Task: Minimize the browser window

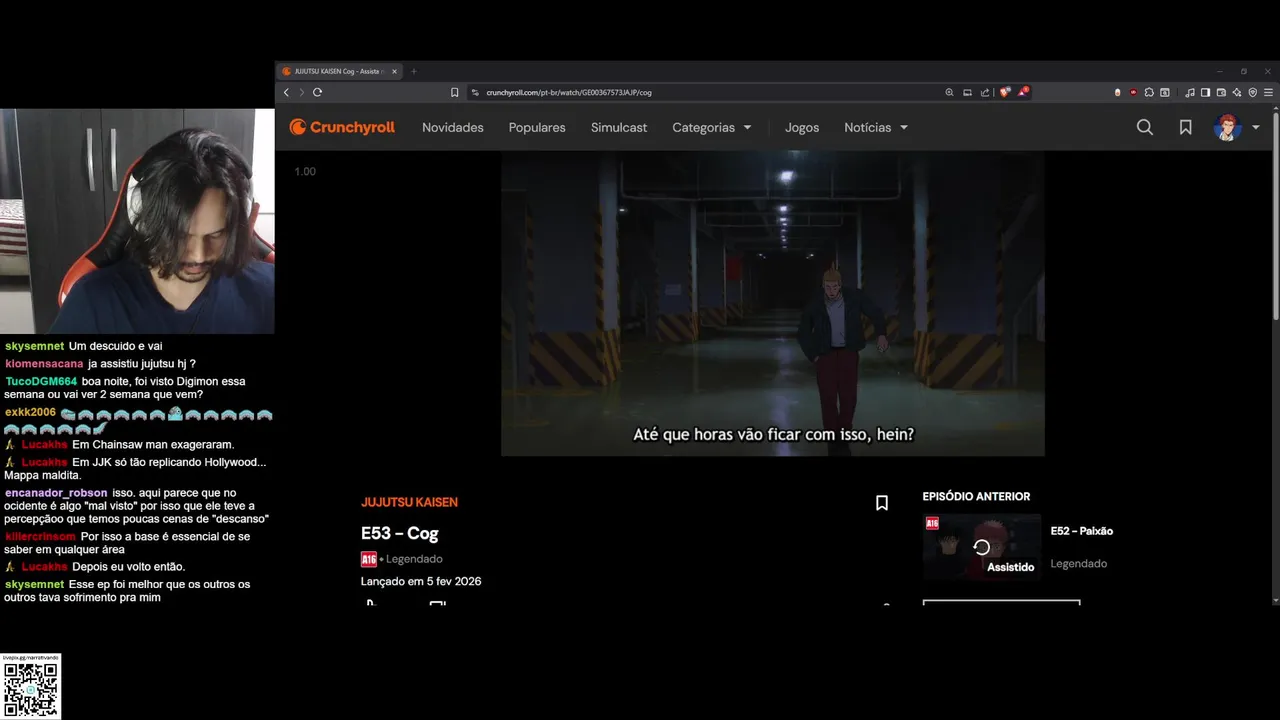Action: [x=1220, y=71]
